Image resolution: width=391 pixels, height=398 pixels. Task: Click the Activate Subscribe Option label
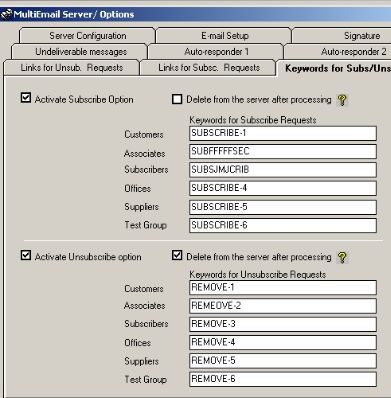click(84, 99)
